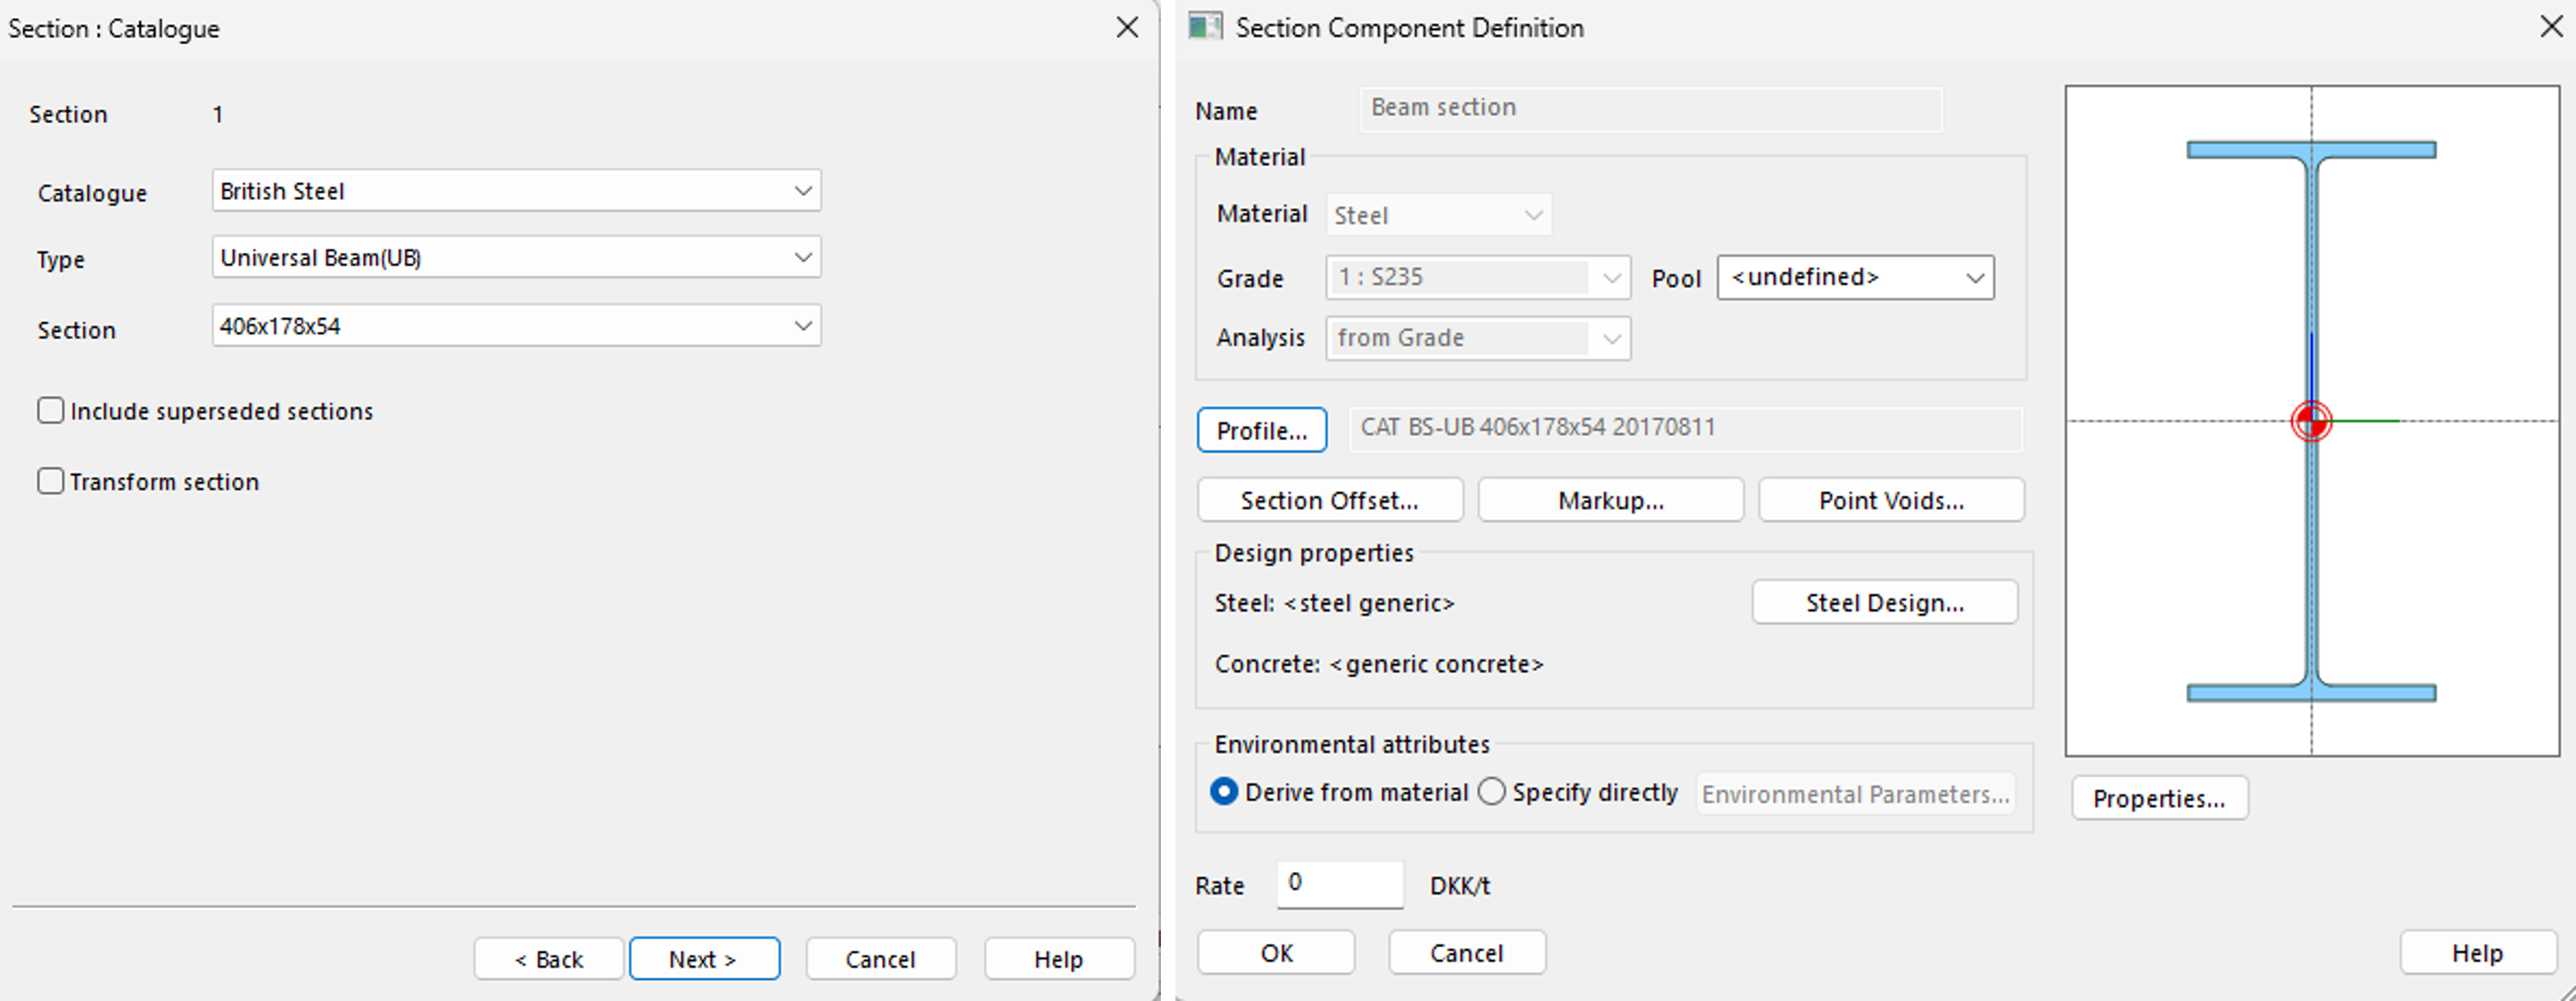This screenshot has width=2576, height=1001.
Task: Expand the Type dropdown Universal Beam(UB)
Action: pyautogui.click(x=516, y=258)
